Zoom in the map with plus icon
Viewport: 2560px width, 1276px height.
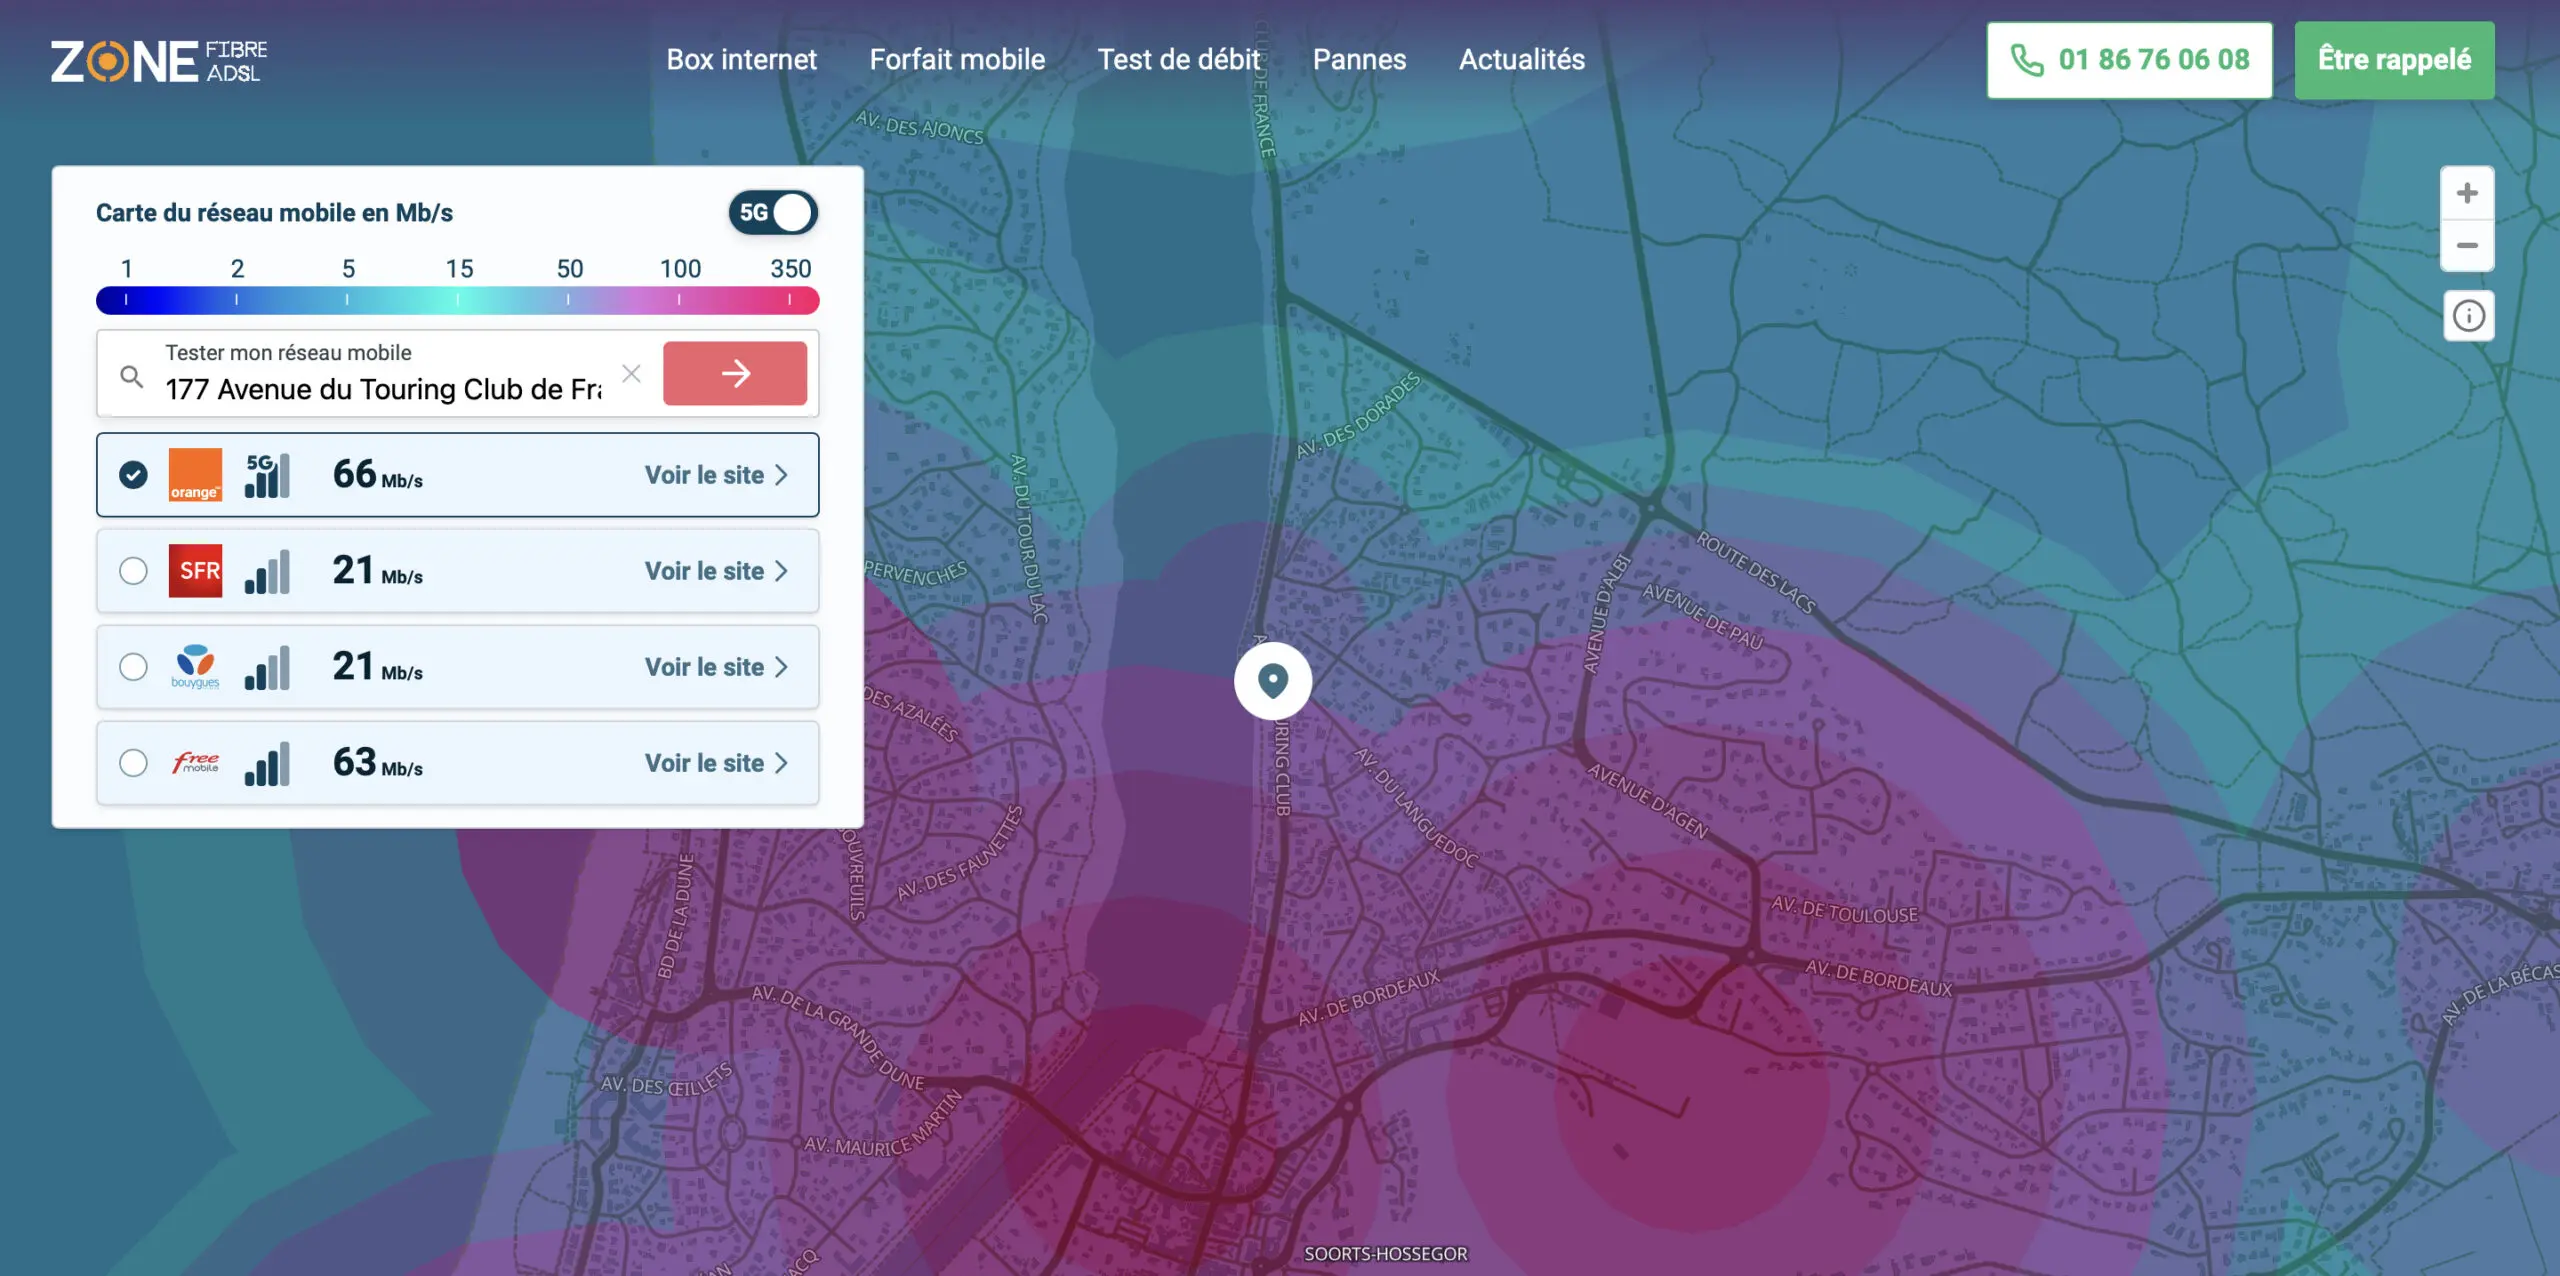[x=2467, y=193]
